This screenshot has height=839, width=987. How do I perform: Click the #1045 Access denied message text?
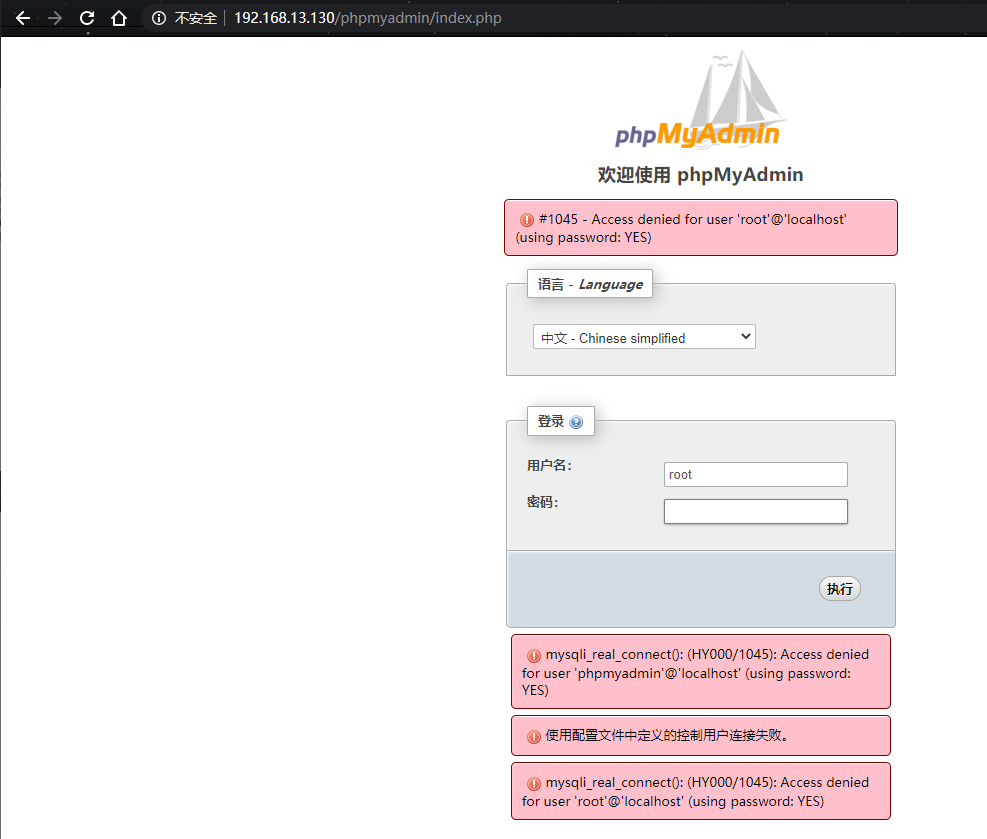tap(681, 228)
